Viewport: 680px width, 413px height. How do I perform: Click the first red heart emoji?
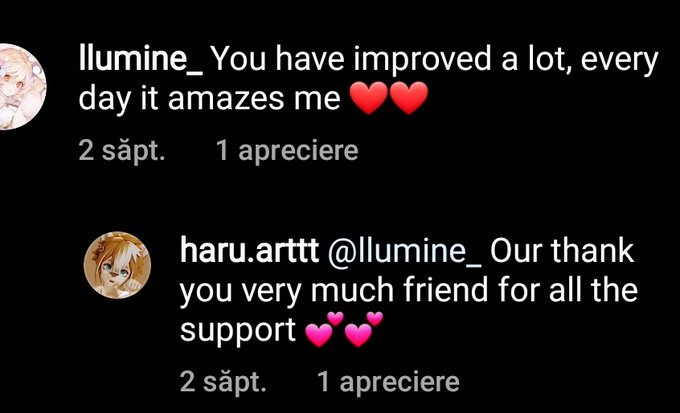(368, 98)
